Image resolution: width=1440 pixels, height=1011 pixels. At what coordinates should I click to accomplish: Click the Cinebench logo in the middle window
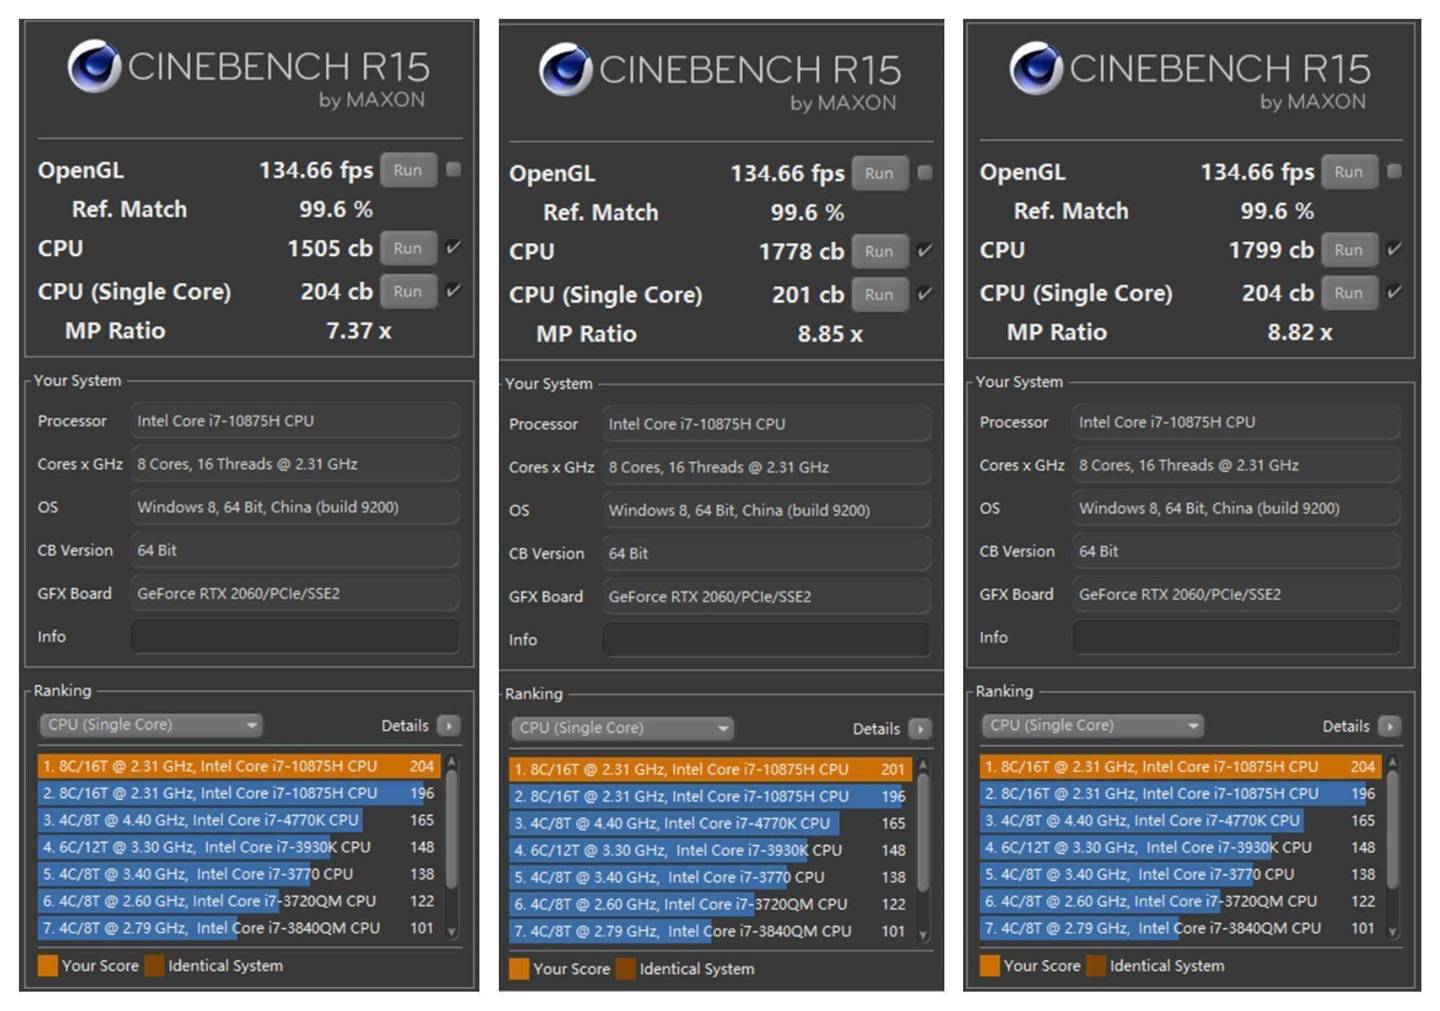pos(565,70)
